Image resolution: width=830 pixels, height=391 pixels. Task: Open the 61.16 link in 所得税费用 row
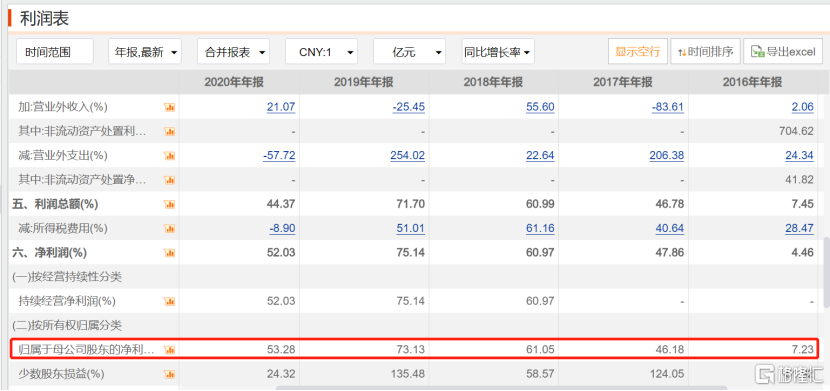coord(540,229)
